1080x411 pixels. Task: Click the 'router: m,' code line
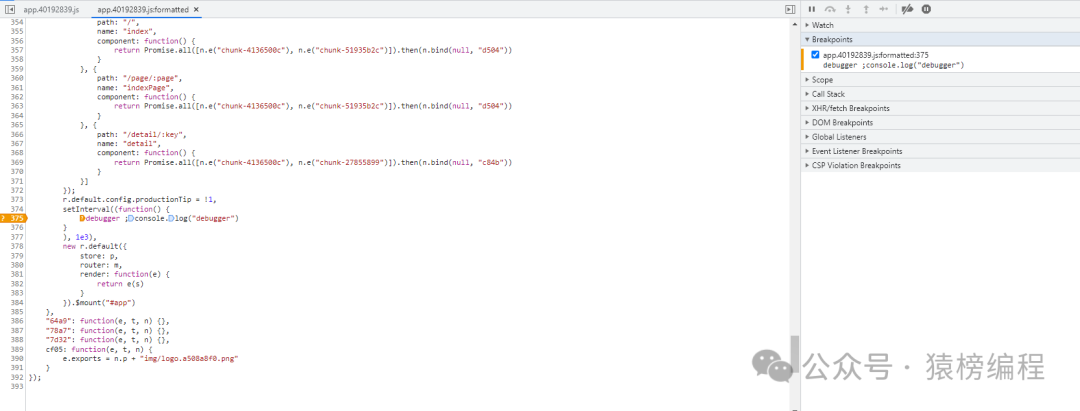coord(101,264)
